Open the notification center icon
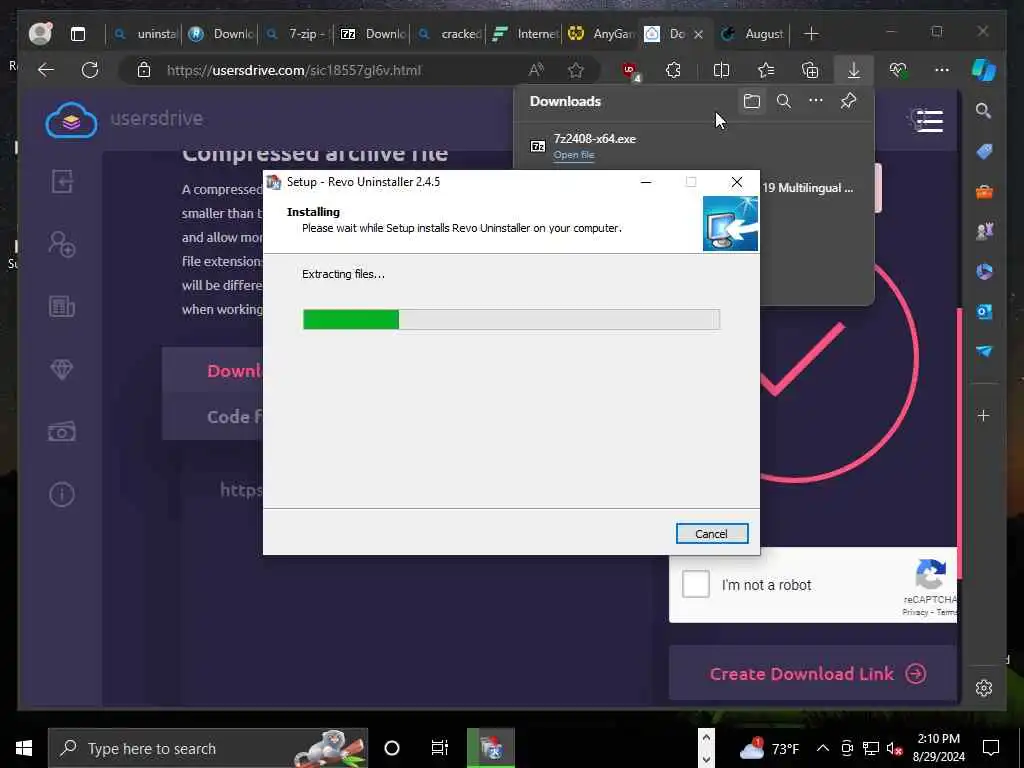1024x768 pixels. 991,748
